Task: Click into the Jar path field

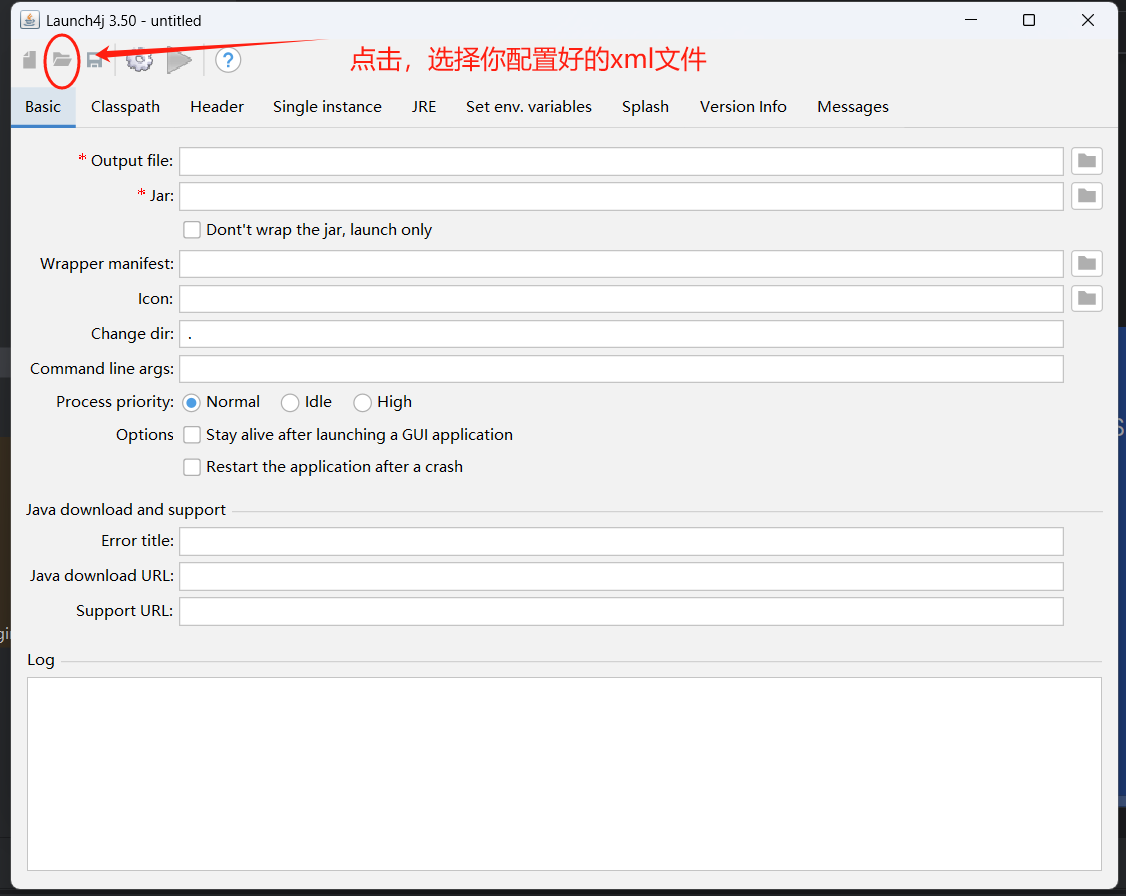Action: [621, 196]
